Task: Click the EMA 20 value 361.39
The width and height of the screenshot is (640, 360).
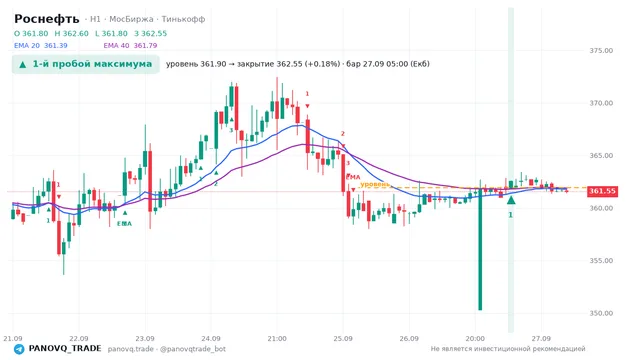Action: [x=56, y=45]
